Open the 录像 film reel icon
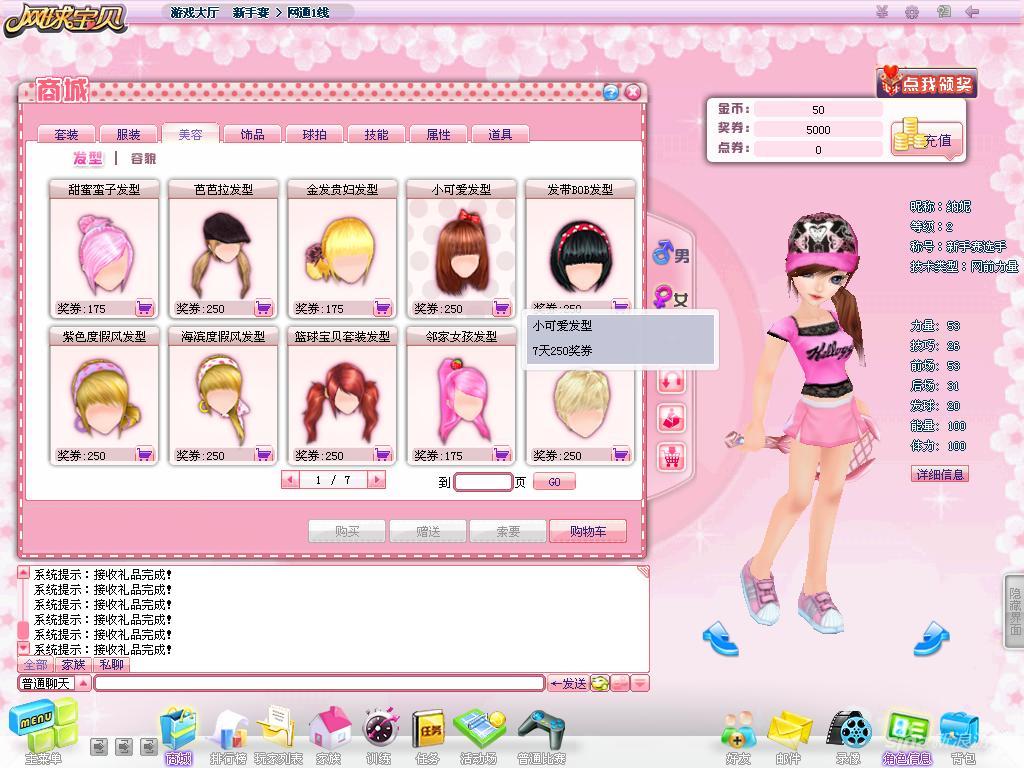 (848, 736)
